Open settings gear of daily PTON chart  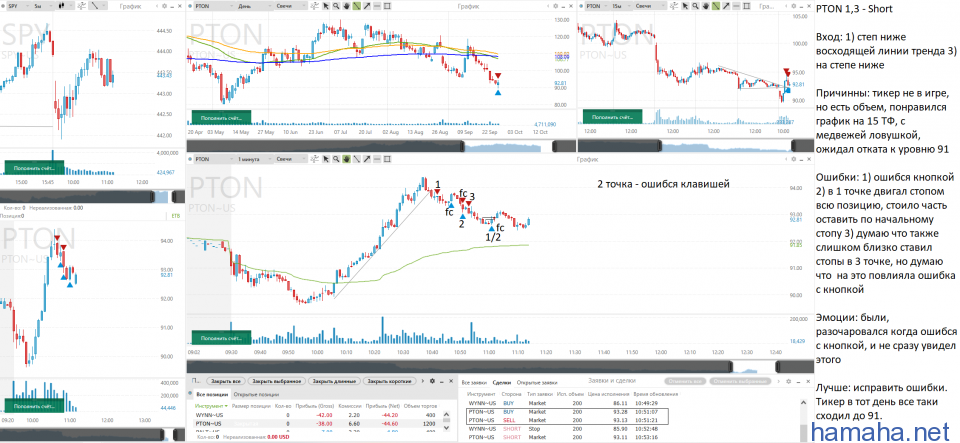555,6
